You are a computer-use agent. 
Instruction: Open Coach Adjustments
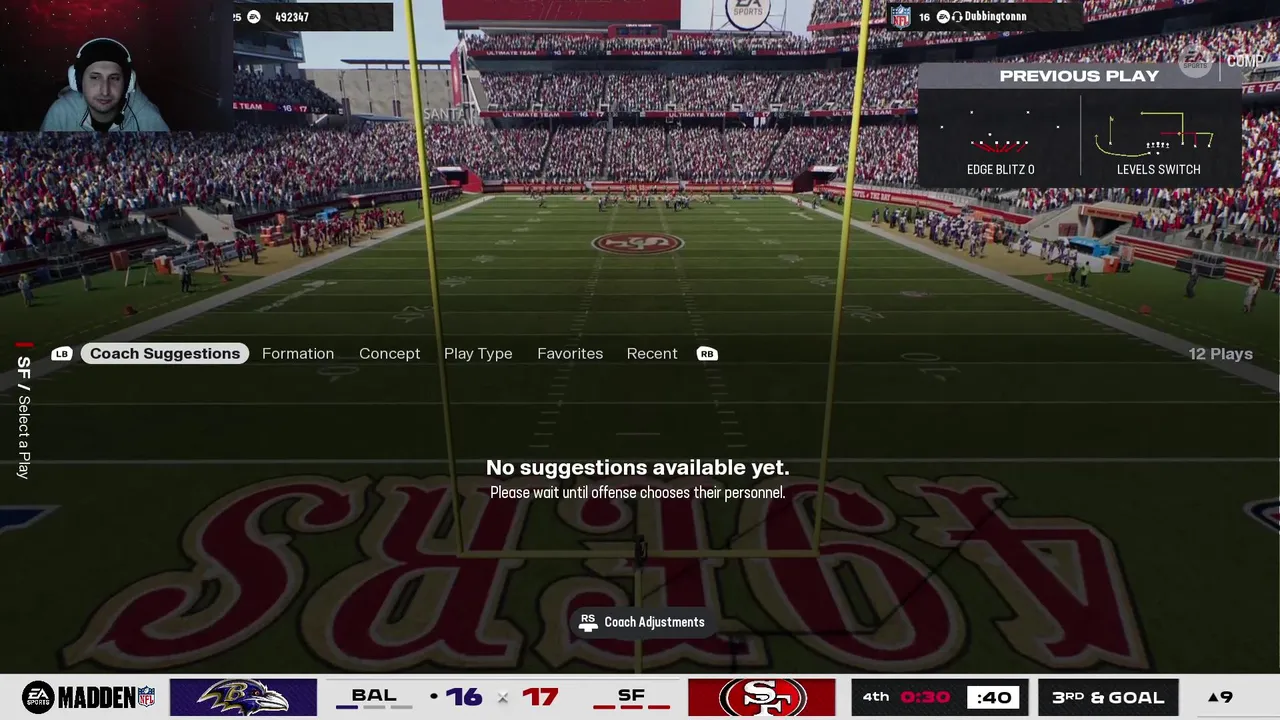tap(642, 622)
